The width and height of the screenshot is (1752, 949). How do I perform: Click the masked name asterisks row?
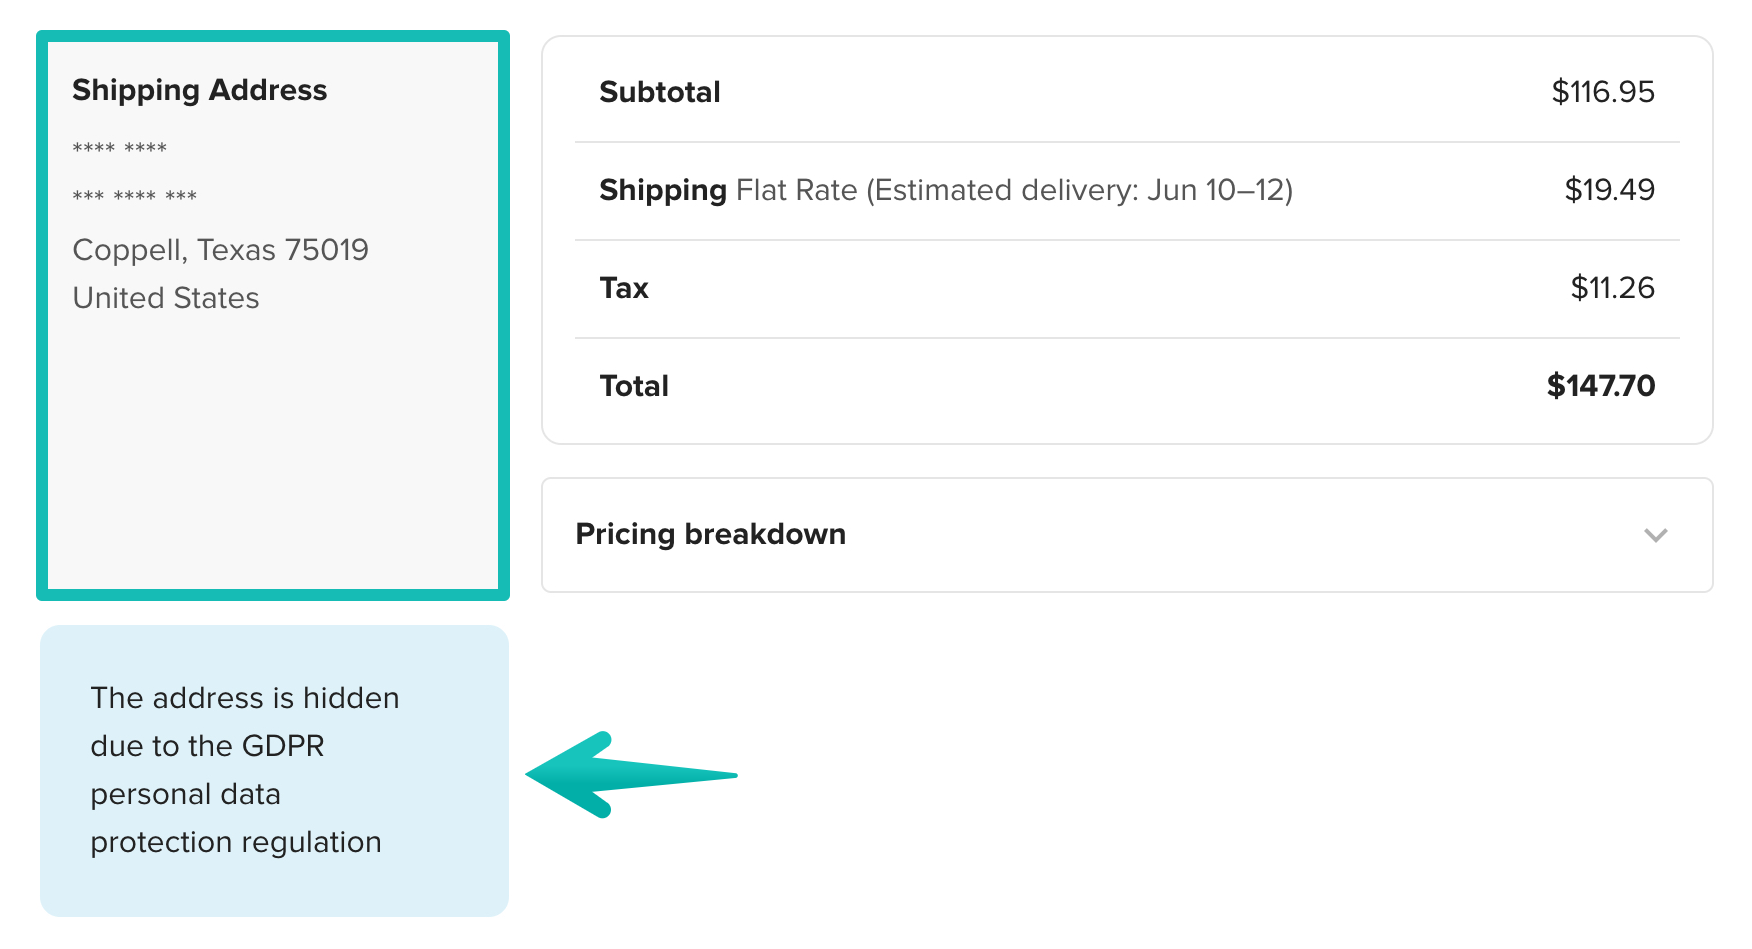coord(119,146)
